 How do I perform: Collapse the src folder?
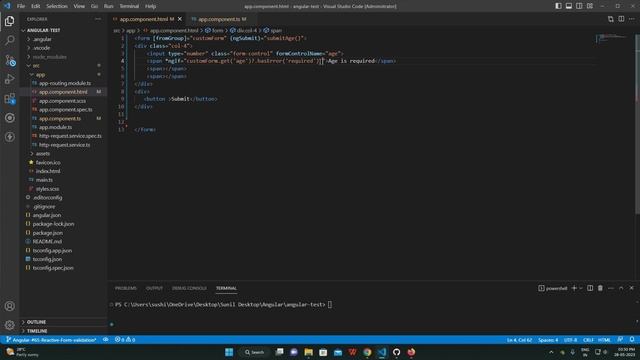36,65
